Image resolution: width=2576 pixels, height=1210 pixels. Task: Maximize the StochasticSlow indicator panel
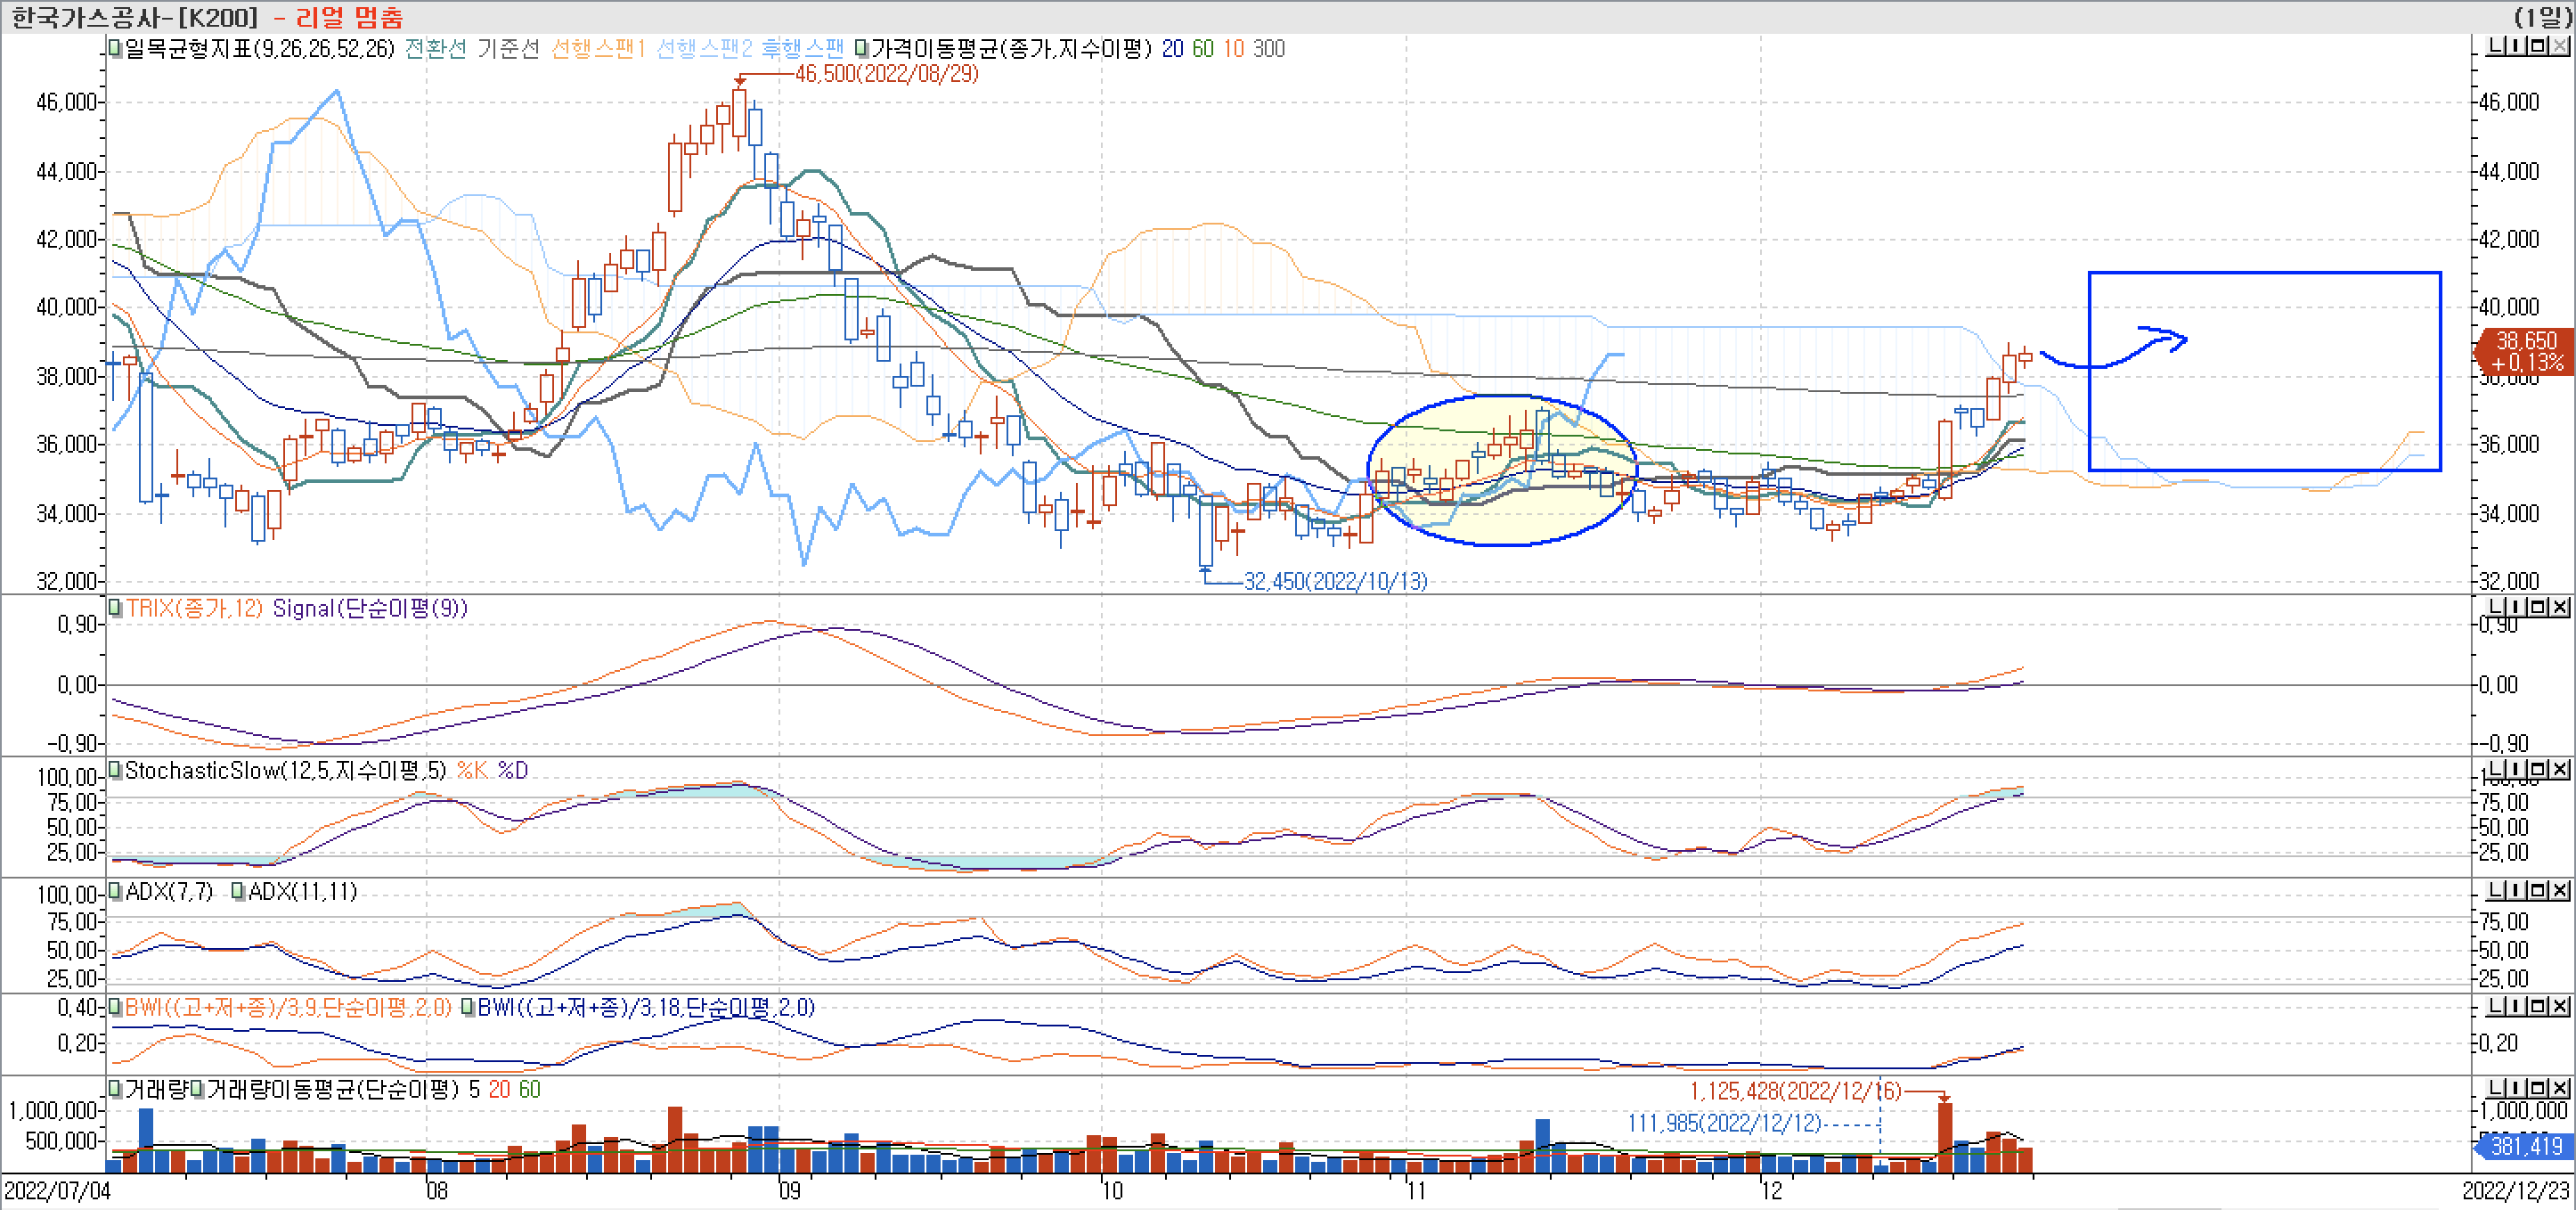click(x=2539, y=769)
